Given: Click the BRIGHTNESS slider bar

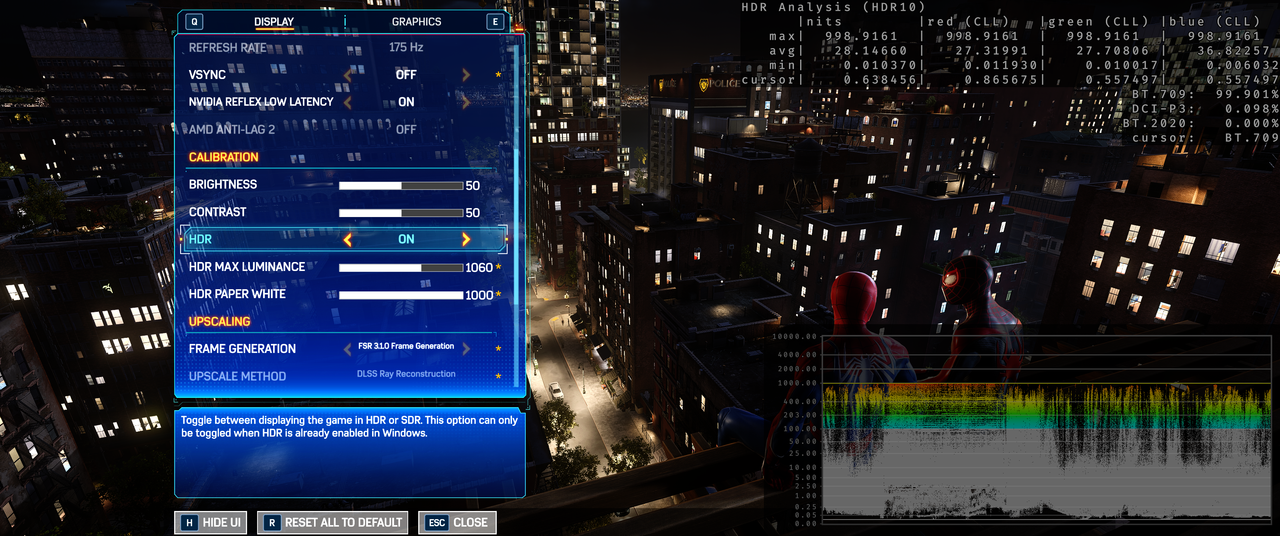Looking at the screenshot, I should (401, 185).
